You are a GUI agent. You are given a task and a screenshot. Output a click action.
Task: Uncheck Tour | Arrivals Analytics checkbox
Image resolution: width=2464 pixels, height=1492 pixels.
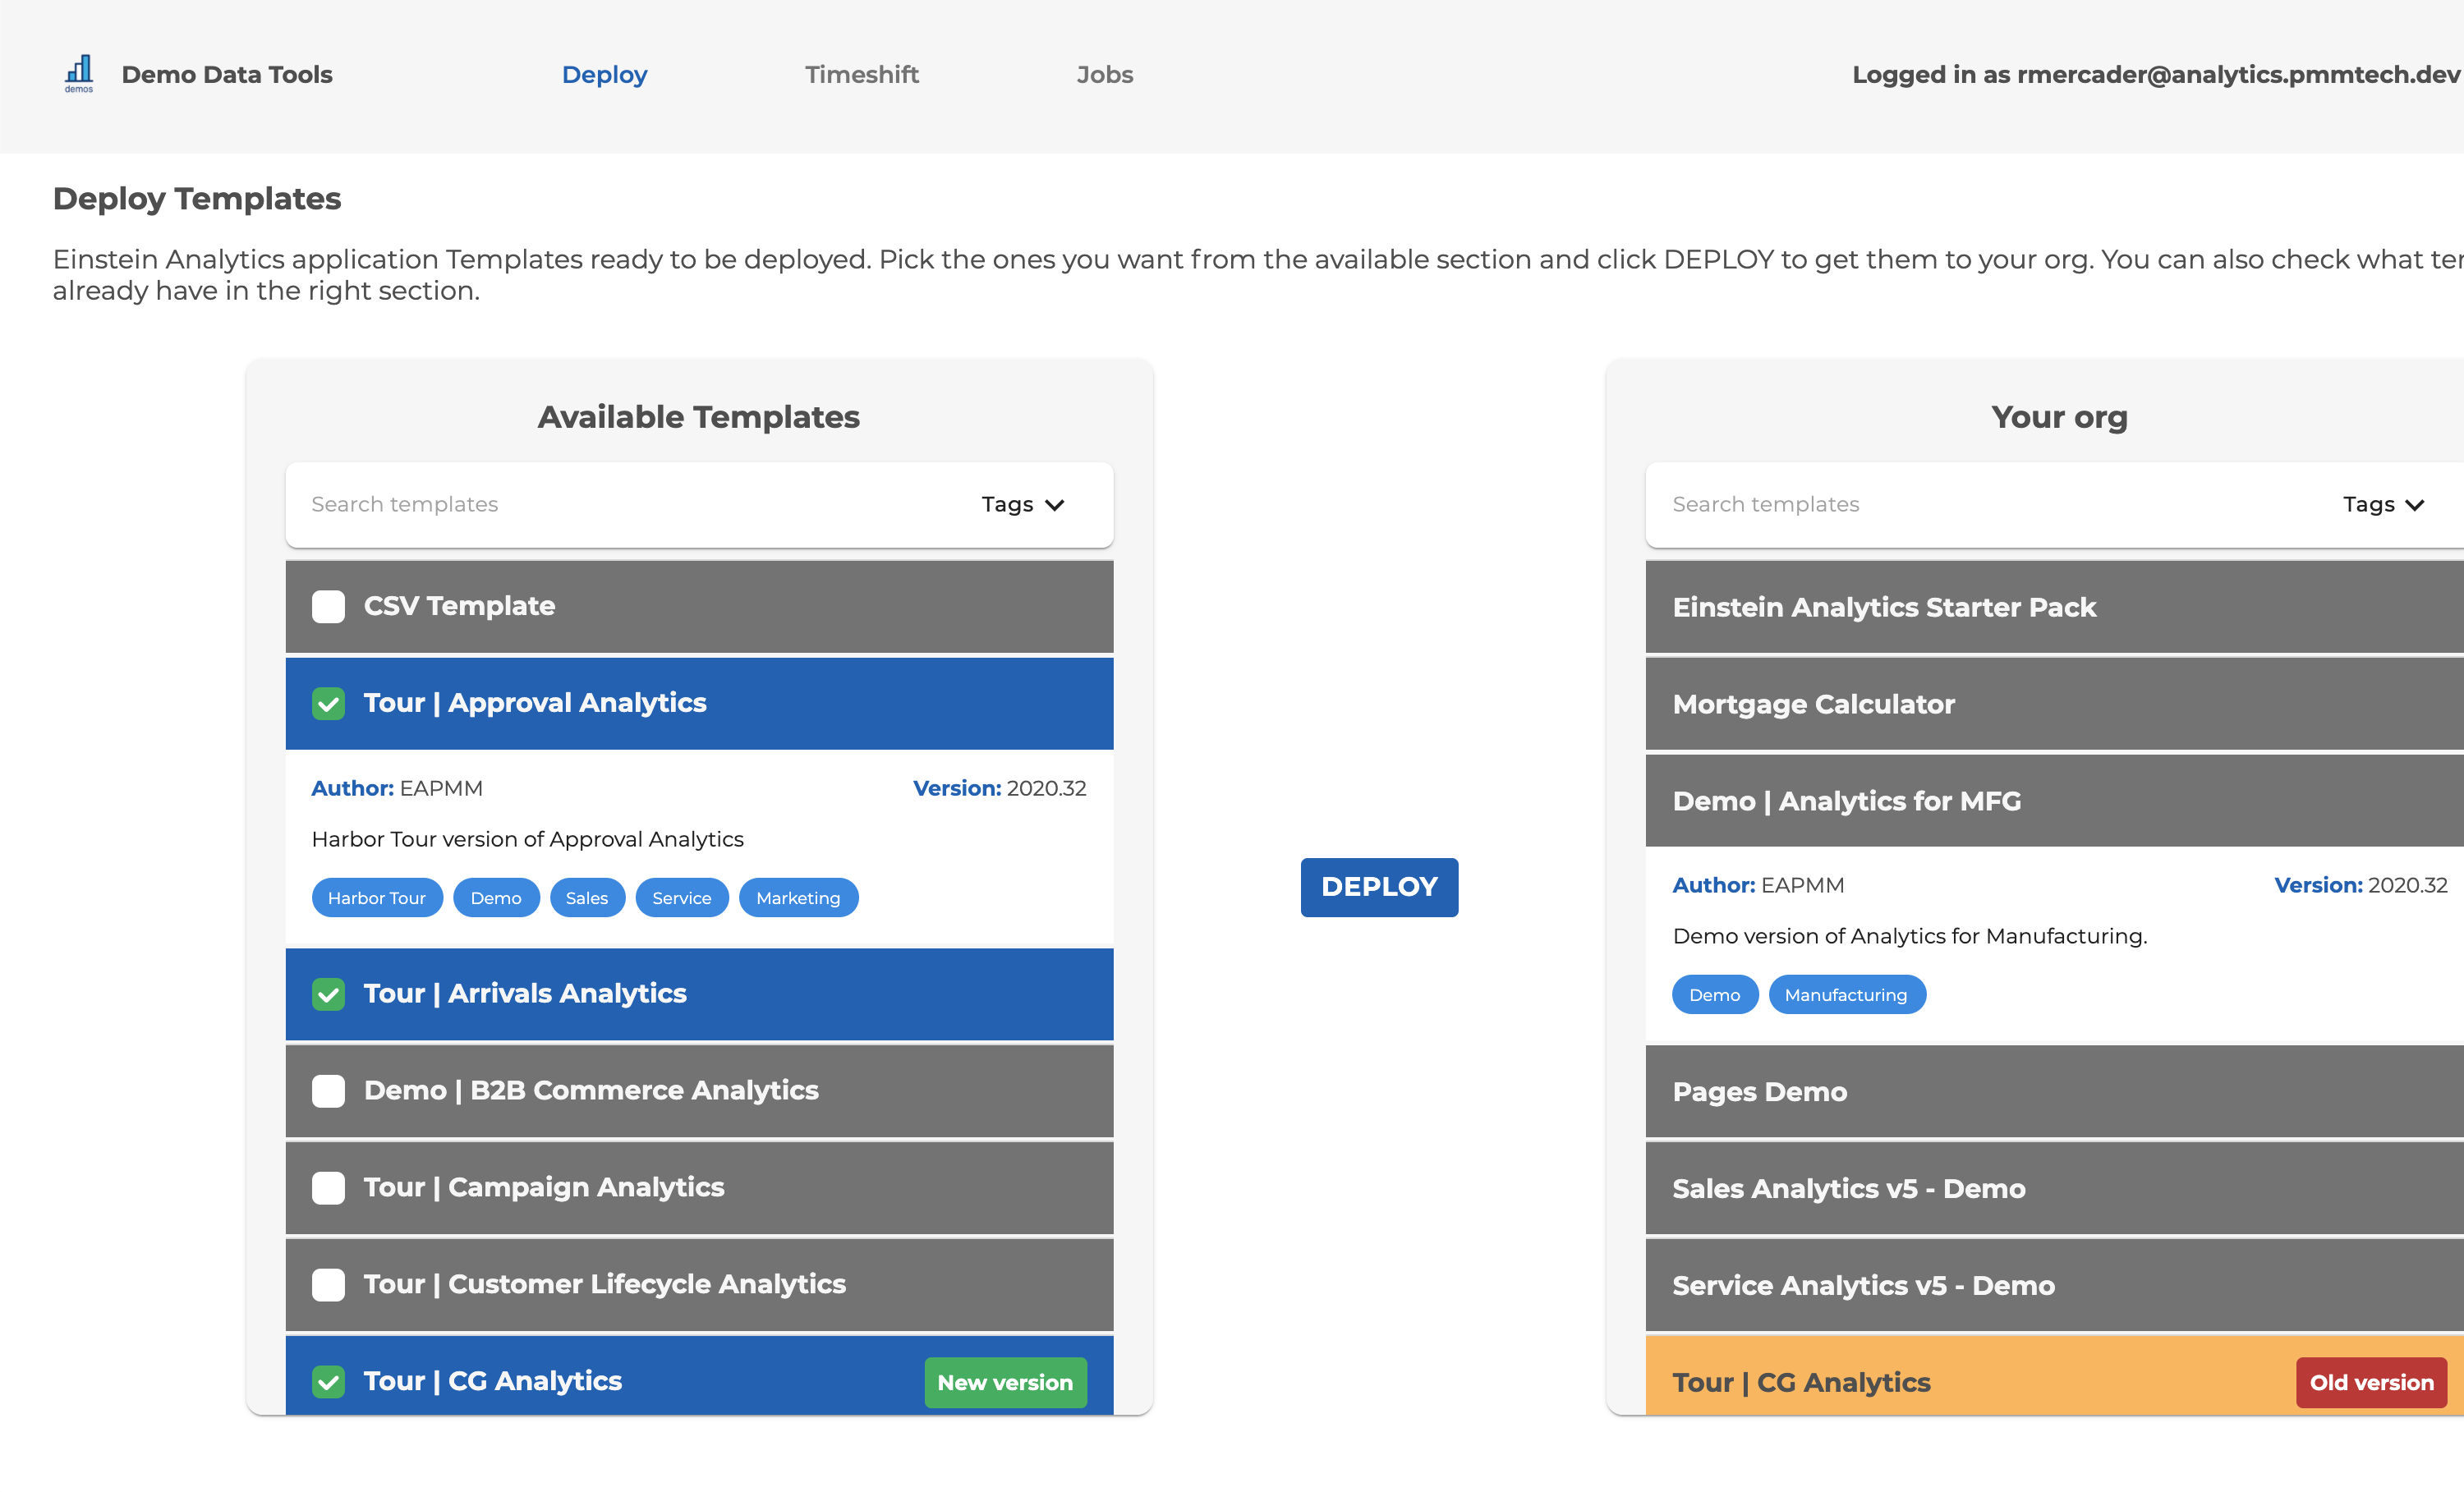[x=328, y=994]
